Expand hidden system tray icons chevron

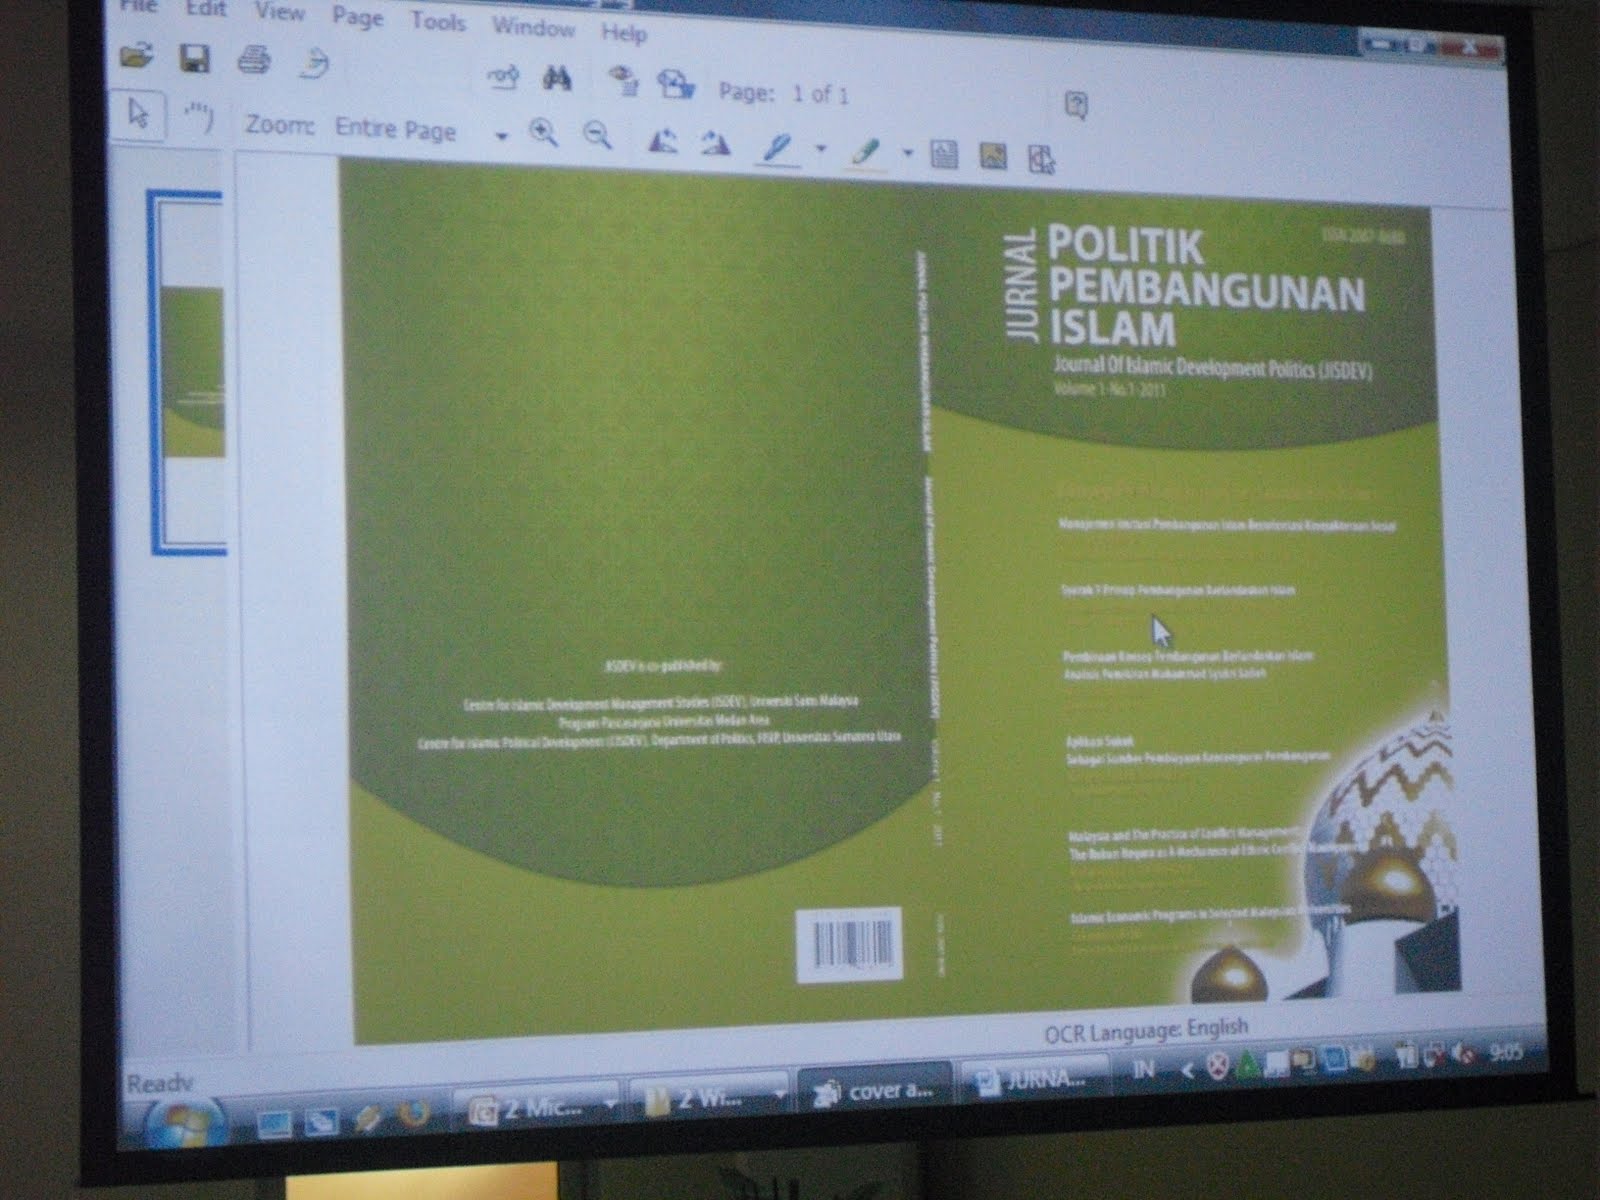pos(1187,1070)
